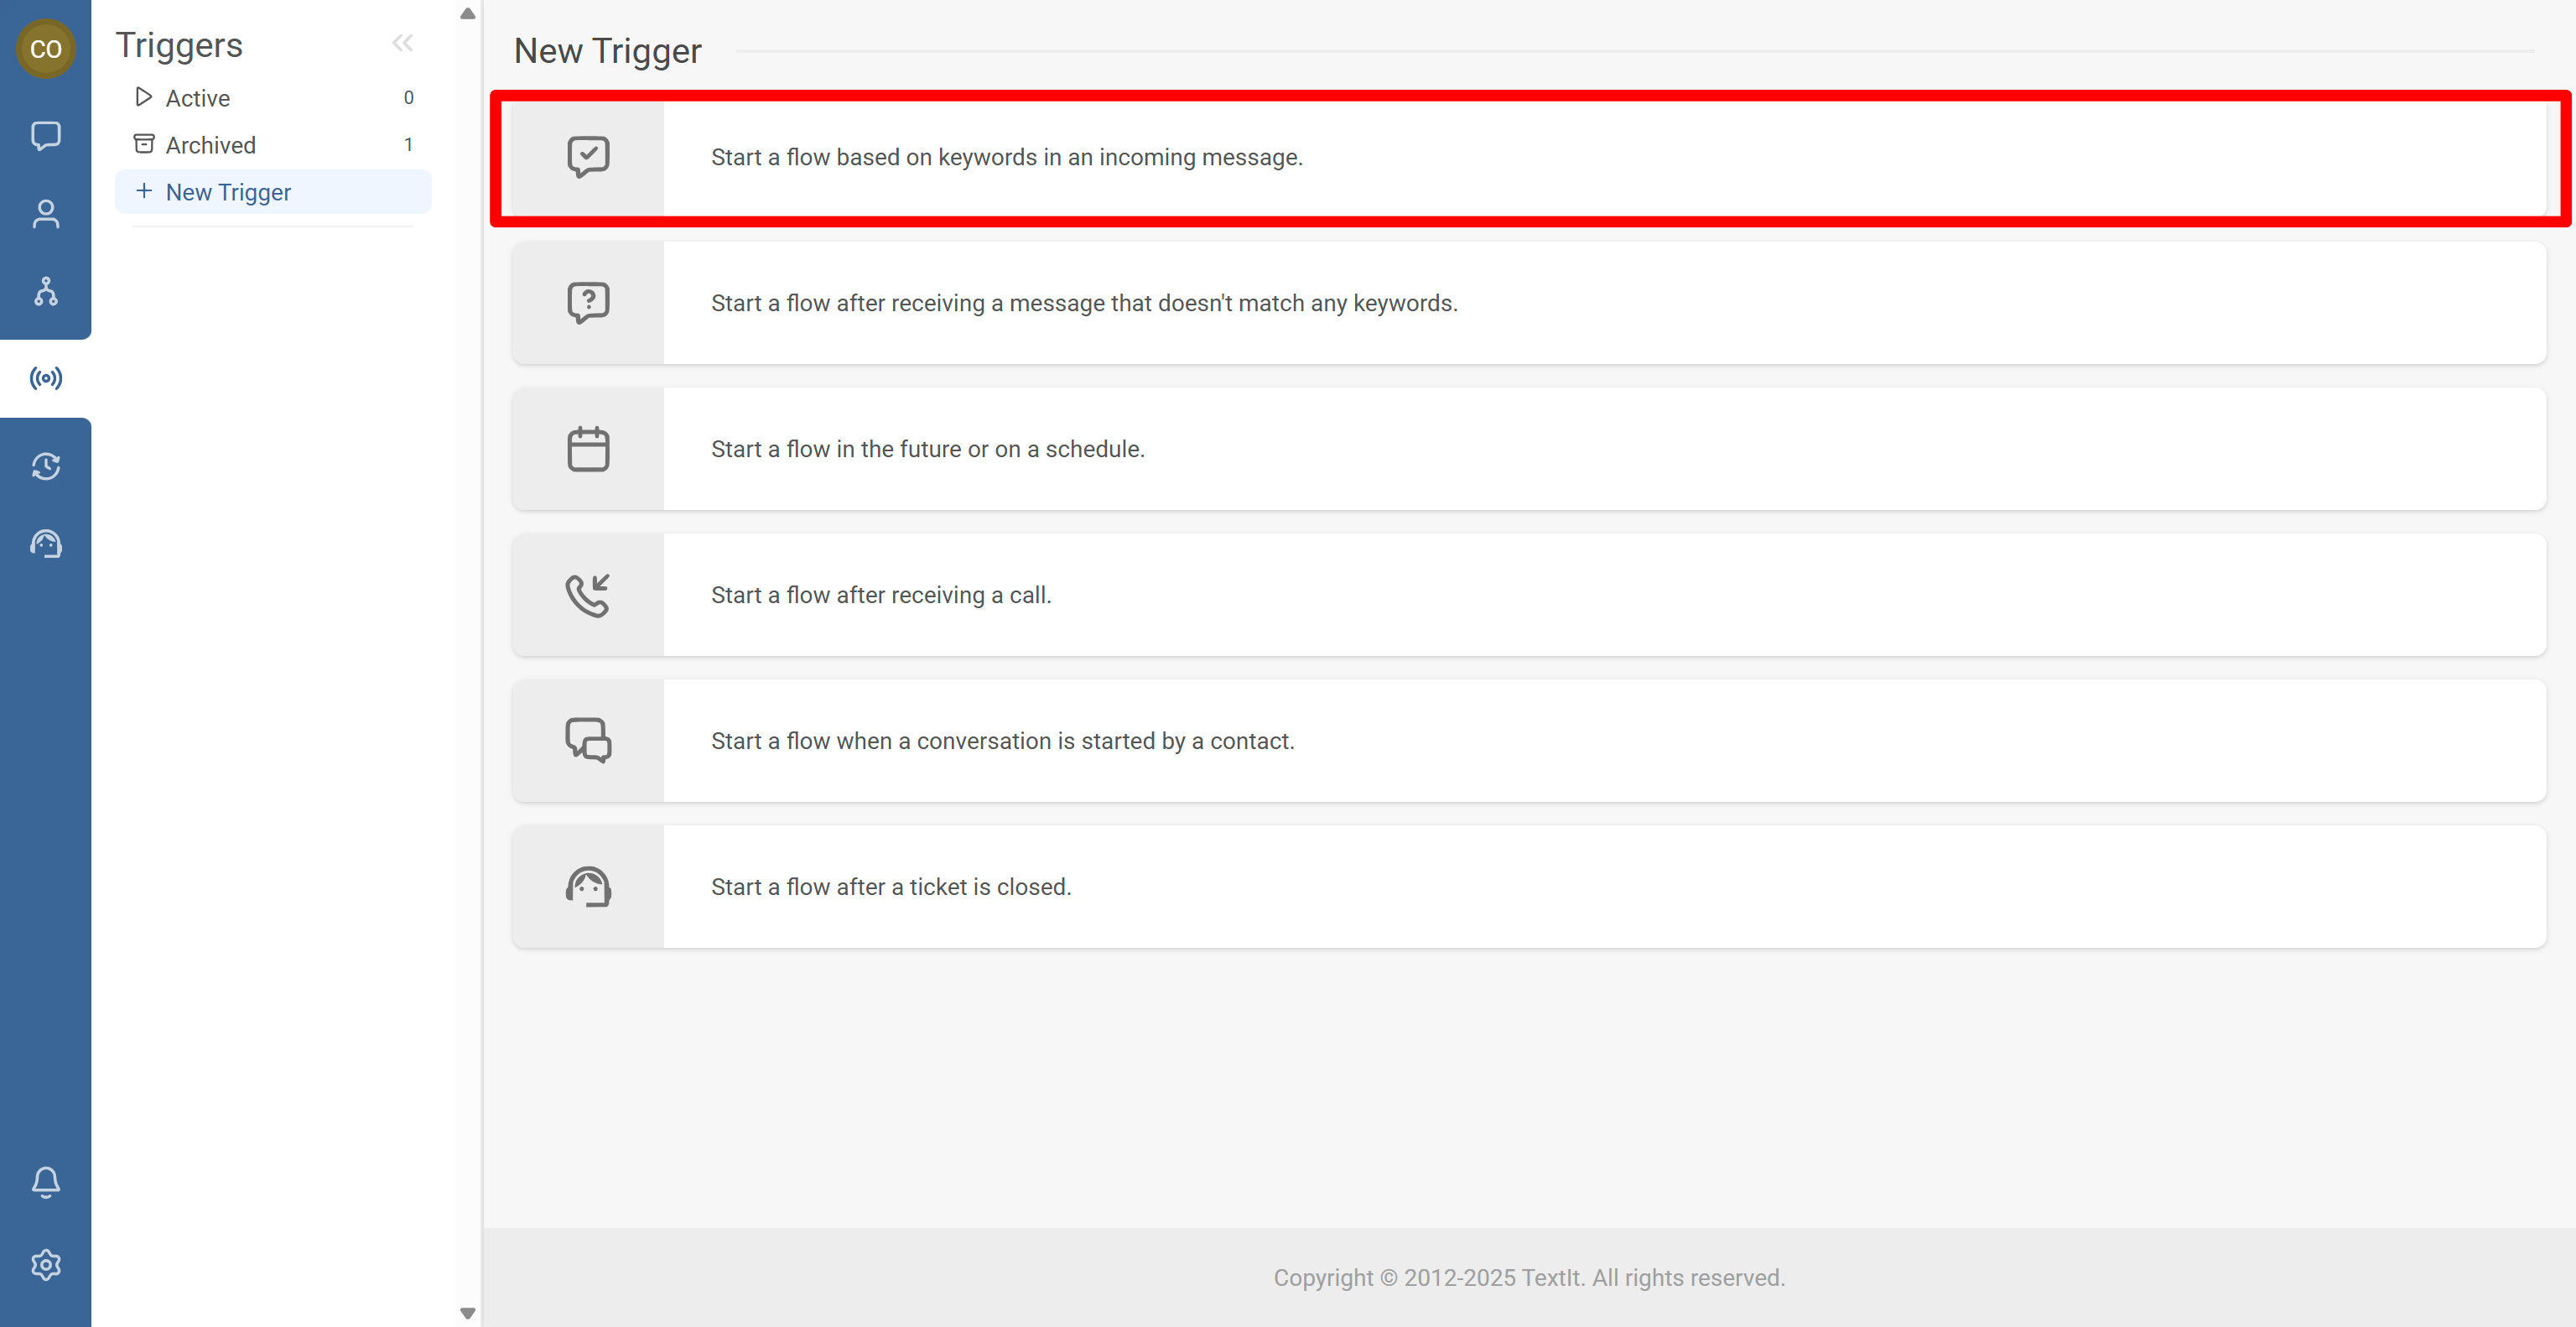2576x1327 pixels.
Task: Open Flows via the flow diagram icon
Action: click(45, 293)
